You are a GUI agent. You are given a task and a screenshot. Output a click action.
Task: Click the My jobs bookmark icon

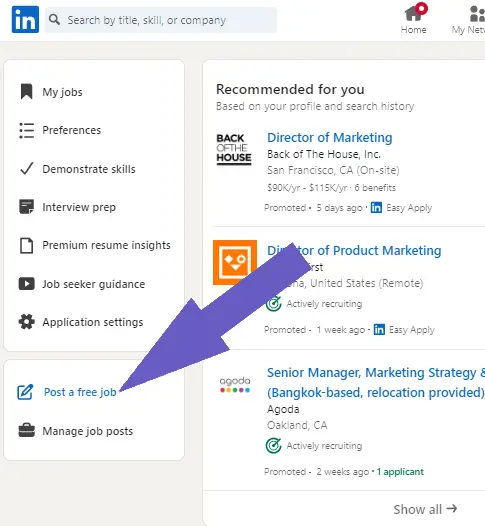pos(26,92)
